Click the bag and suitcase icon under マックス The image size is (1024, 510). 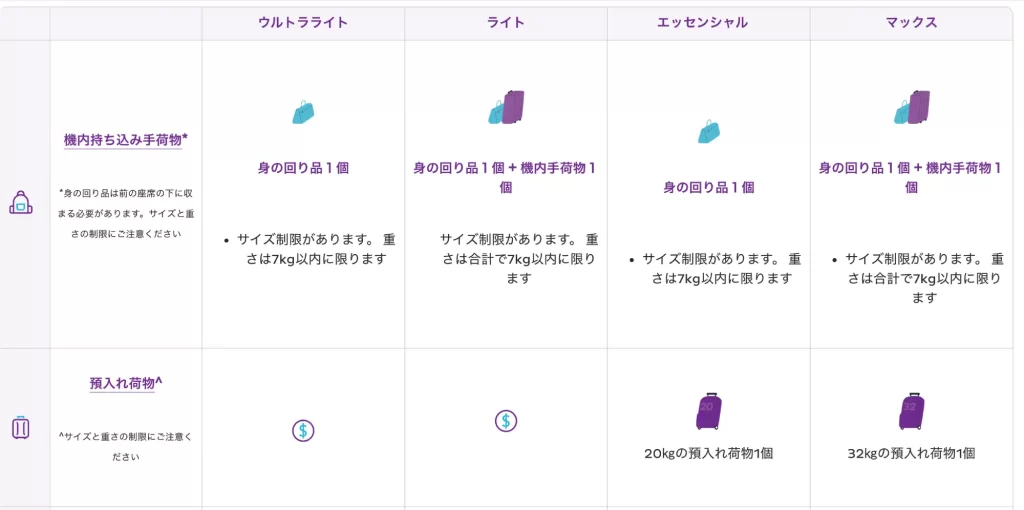(911, 108)
